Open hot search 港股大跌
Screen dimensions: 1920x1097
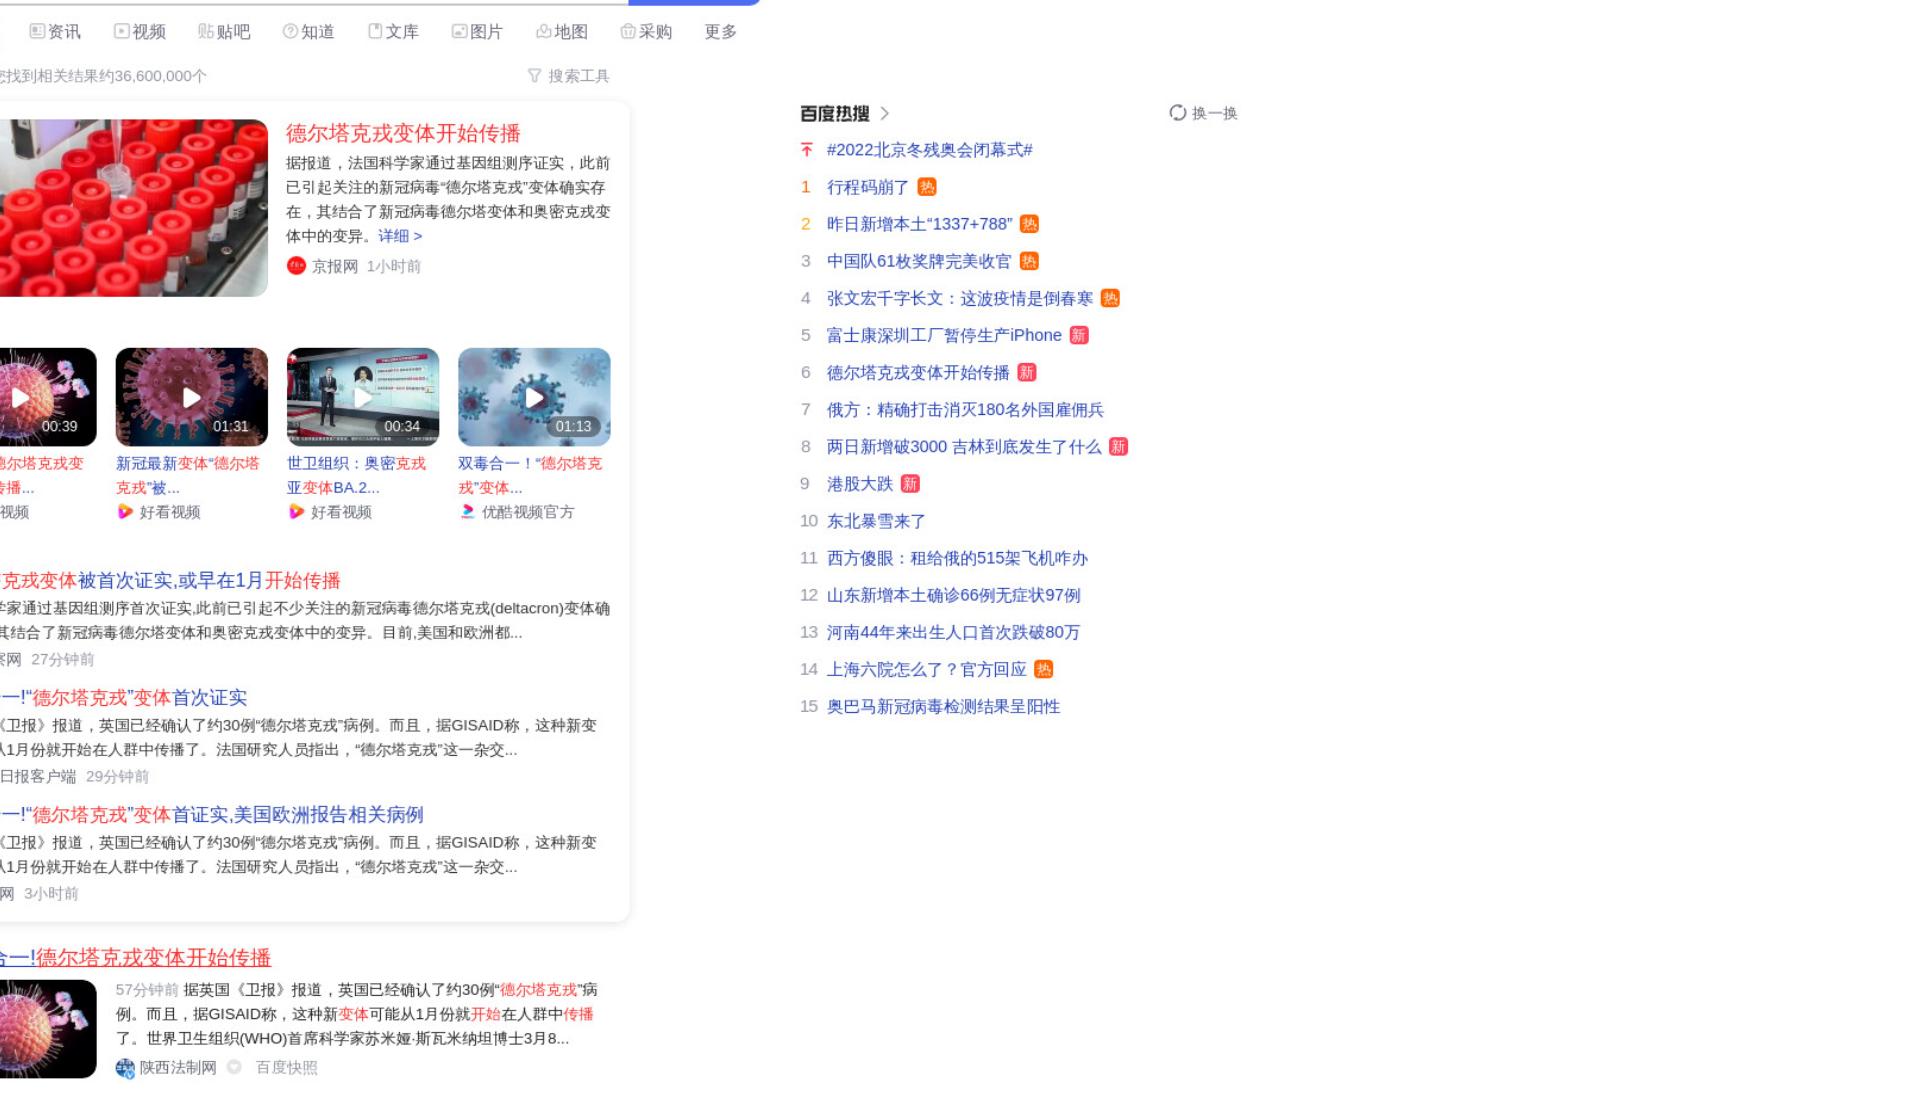tap(860, 483)
